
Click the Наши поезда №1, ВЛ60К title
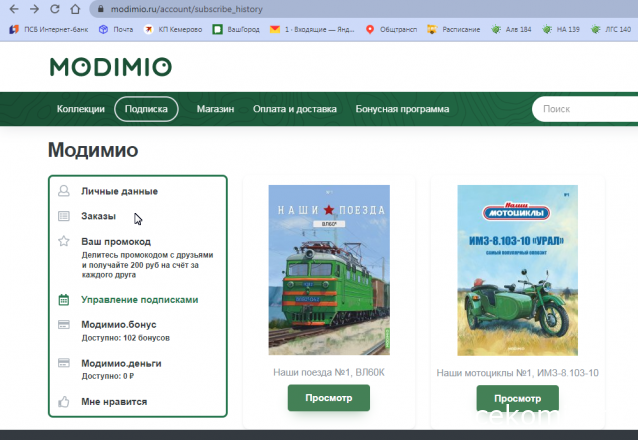pos(329,372)
